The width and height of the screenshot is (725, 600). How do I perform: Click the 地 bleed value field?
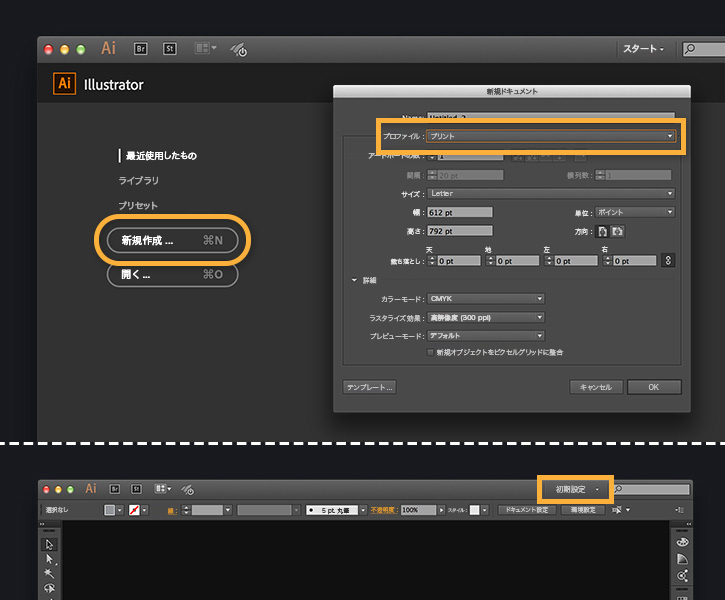point(517,261)
